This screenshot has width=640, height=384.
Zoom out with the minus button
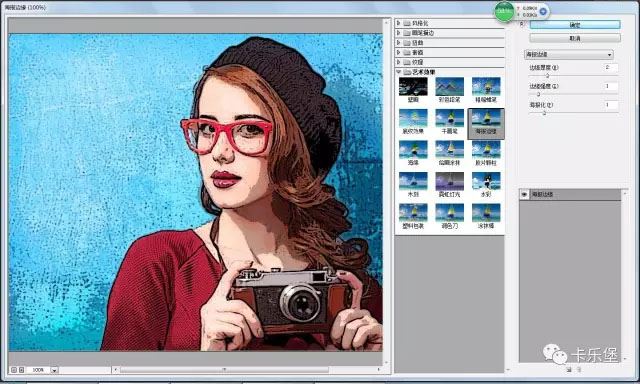pyautogui.click(x=13, y=370)
